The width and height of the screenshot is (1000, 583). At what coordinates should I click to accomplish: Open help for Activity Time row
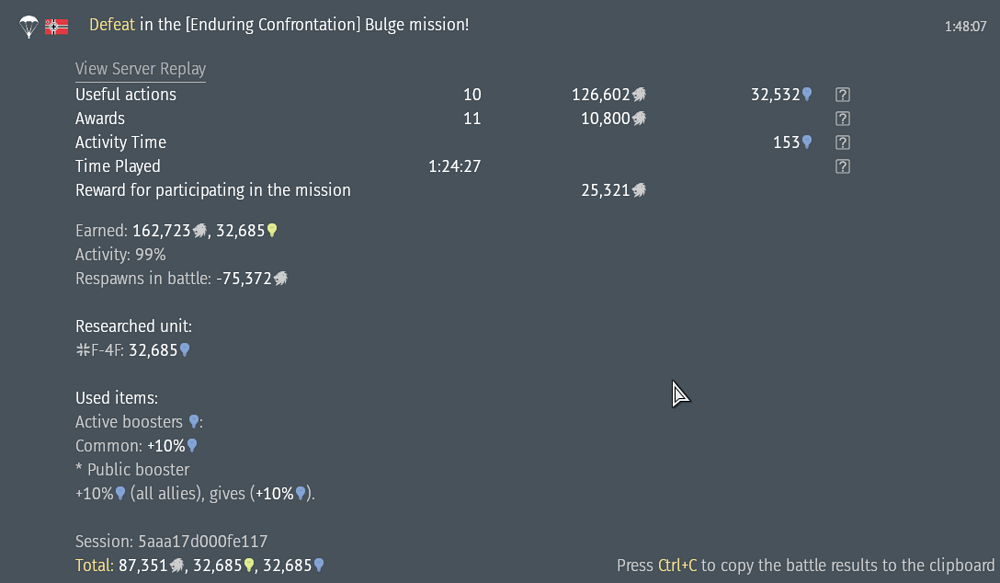pos(842,142)
